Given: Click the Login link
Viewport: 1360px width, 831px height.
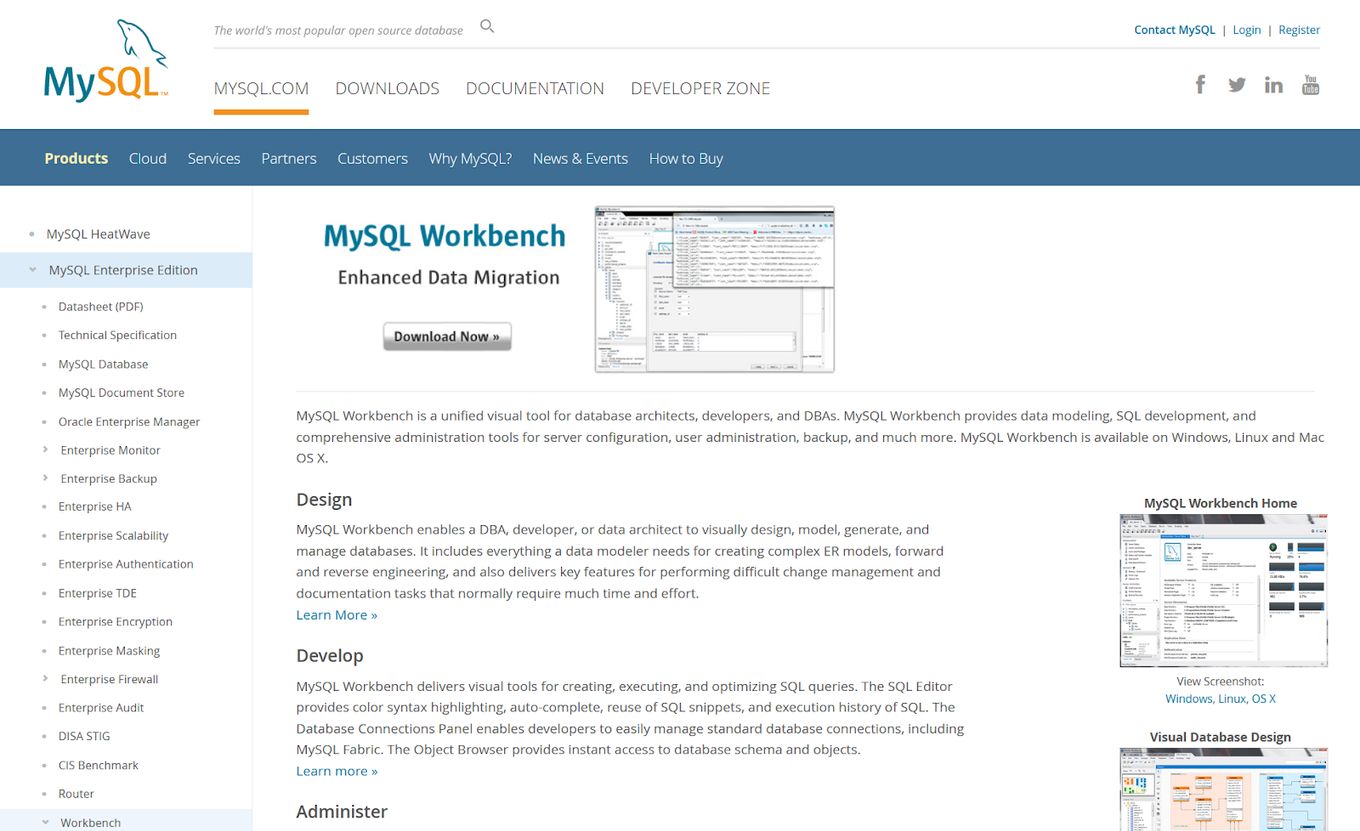Looking at the screenshot, I should click(1246, 30).
